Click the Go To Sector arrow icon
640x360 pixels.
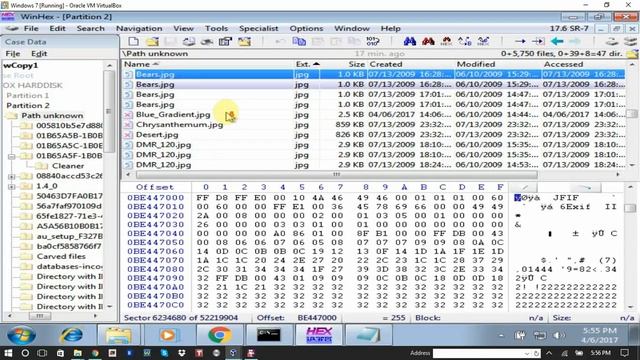click(x=538, y=41)
